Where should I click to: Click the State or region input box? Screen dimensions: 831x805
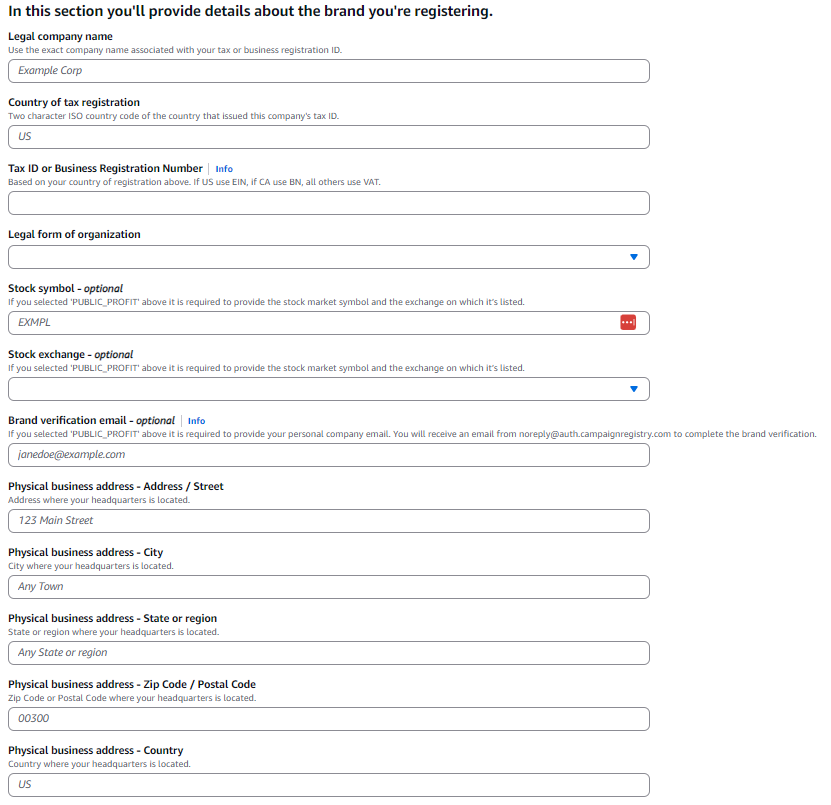tap(329, 653)
